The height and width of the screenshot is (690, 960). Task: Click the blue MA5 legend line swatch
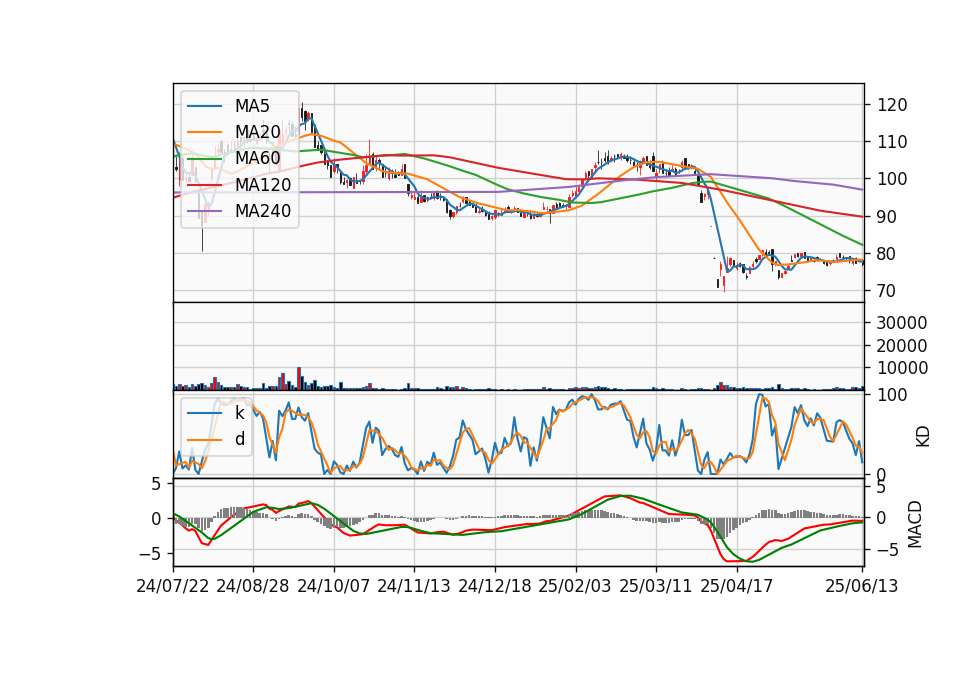pyautogui.click(x=204, y=106)
